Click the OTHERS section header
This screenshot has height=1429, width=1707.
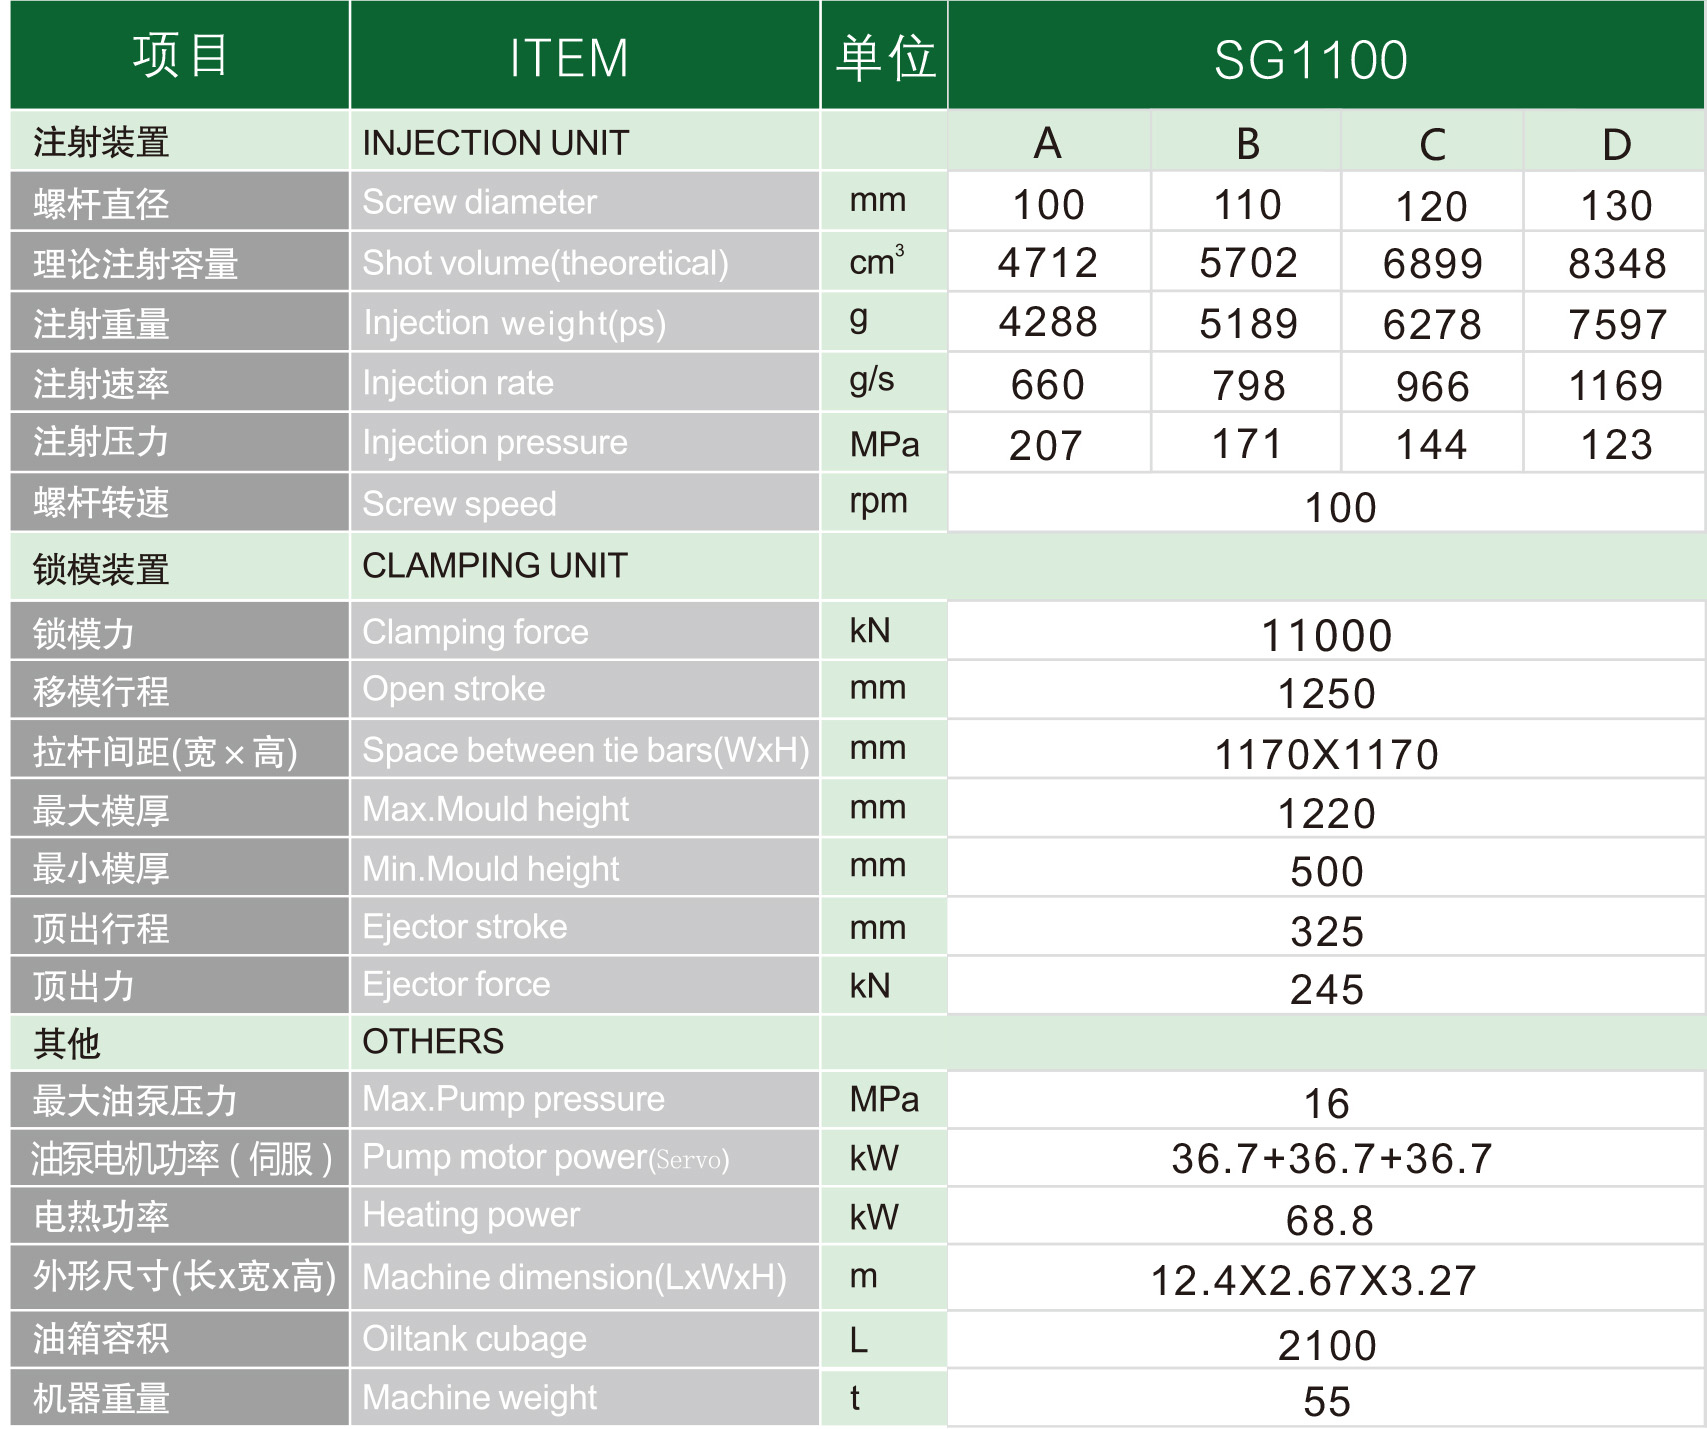(x=432, y=1041)
